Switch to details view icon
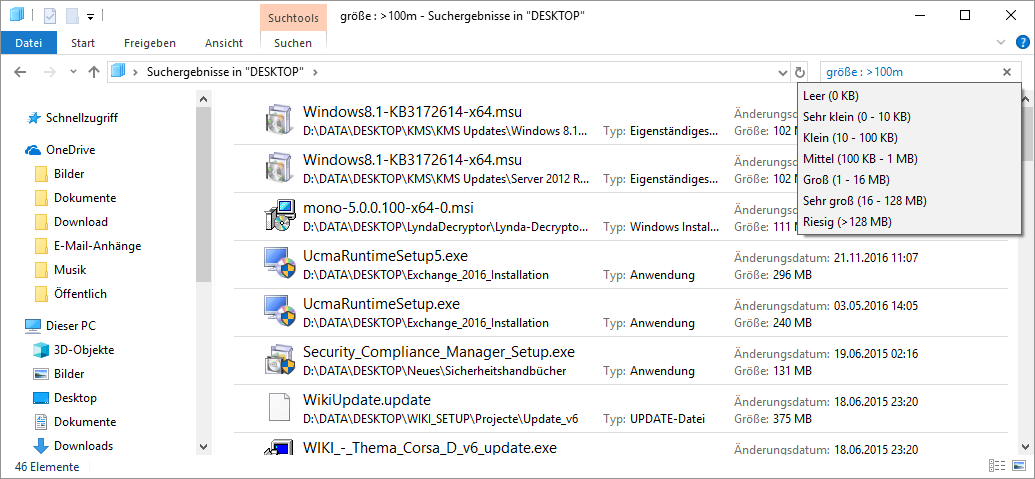 point(996,465)
